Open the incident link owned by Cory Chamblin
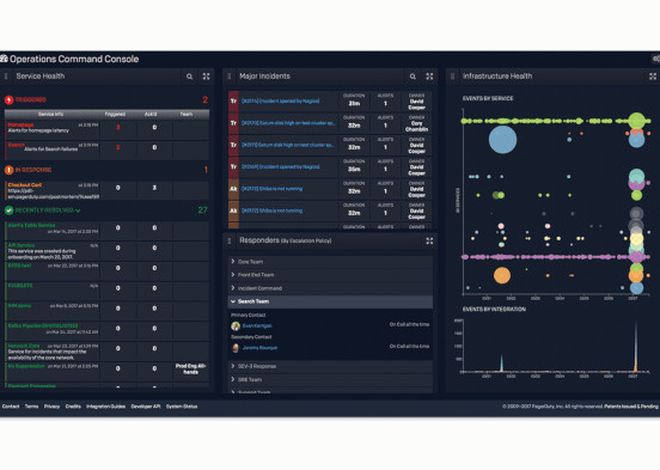 (288, 123)
